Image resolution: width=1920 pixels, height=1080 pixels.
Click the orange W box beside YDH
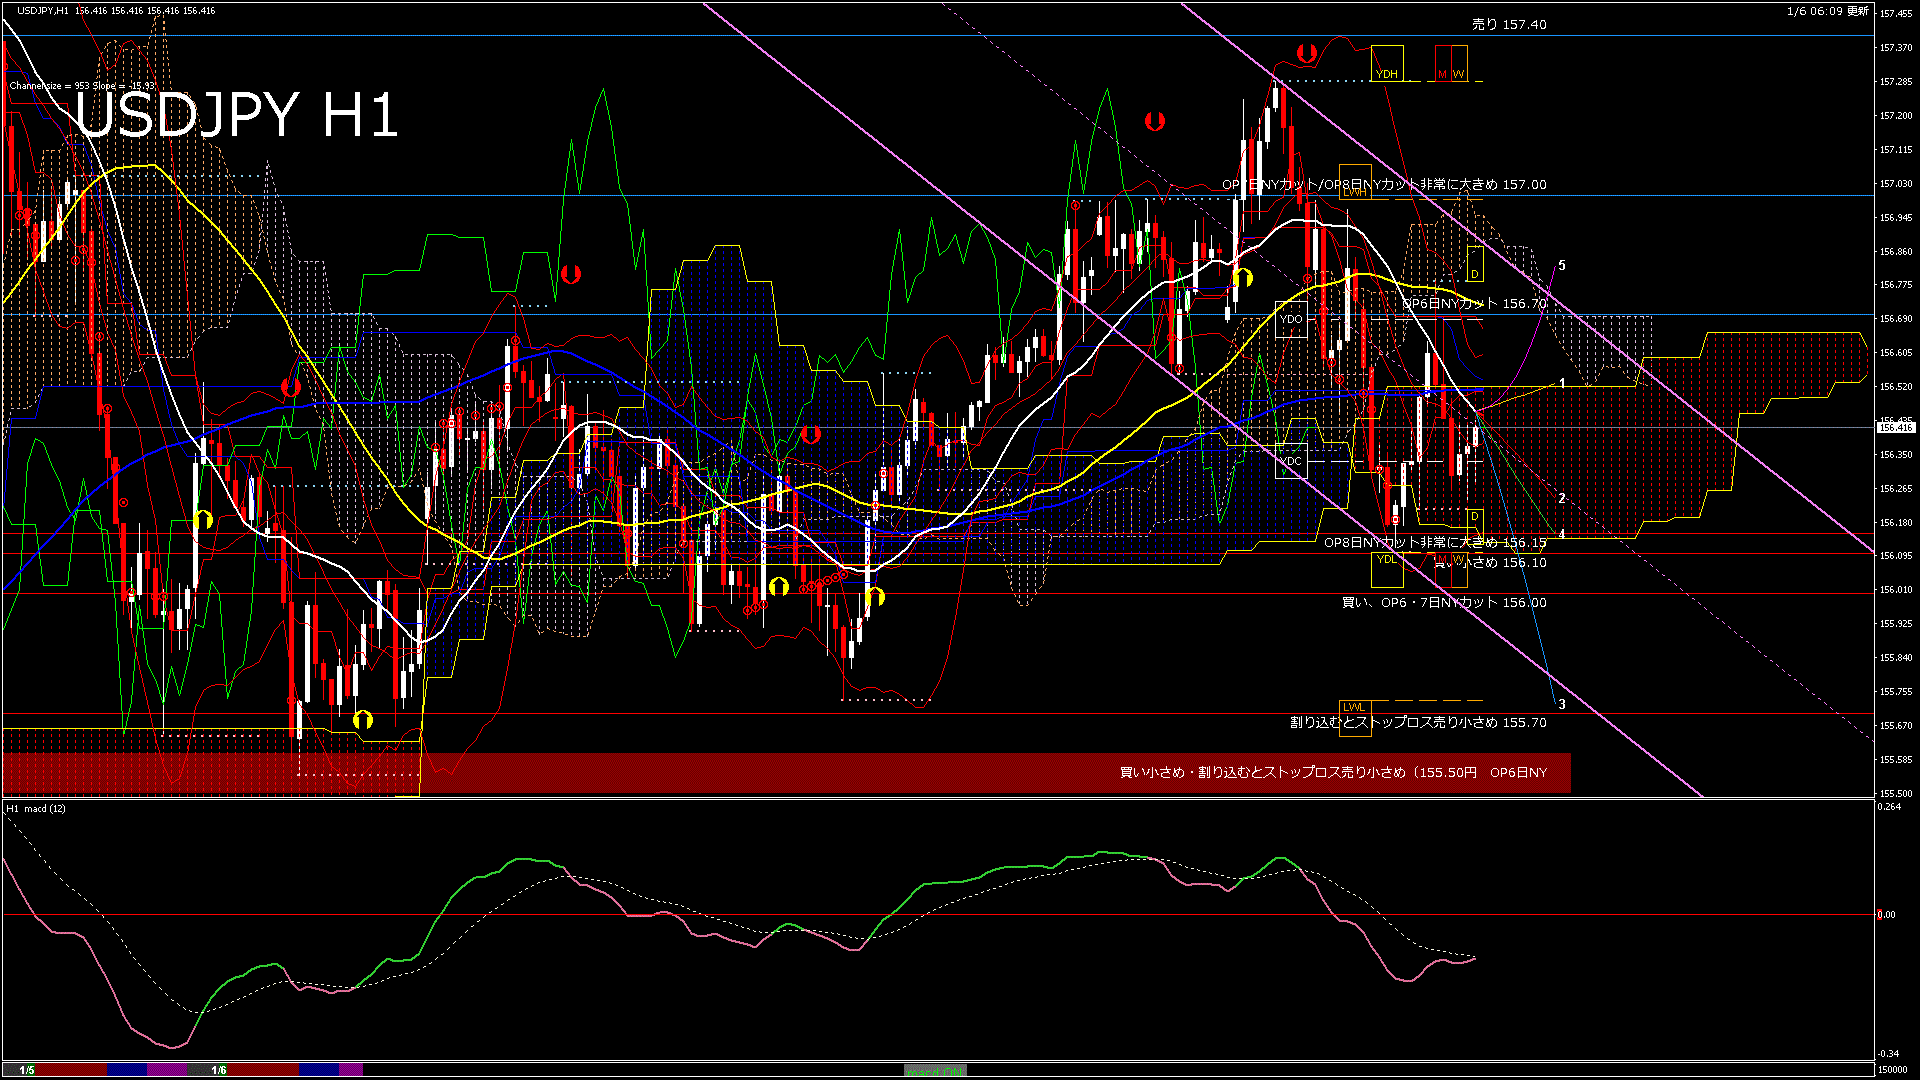(x=1459, y=65)
